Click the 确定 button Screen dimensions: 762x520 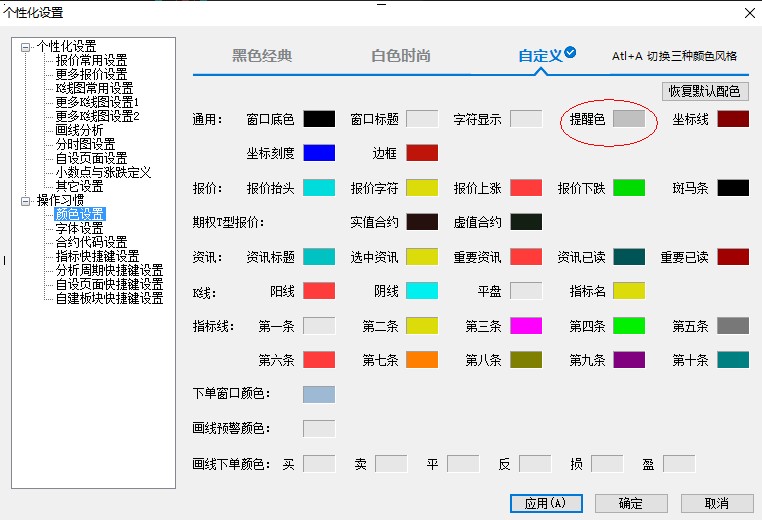click(x=630, y=503)
